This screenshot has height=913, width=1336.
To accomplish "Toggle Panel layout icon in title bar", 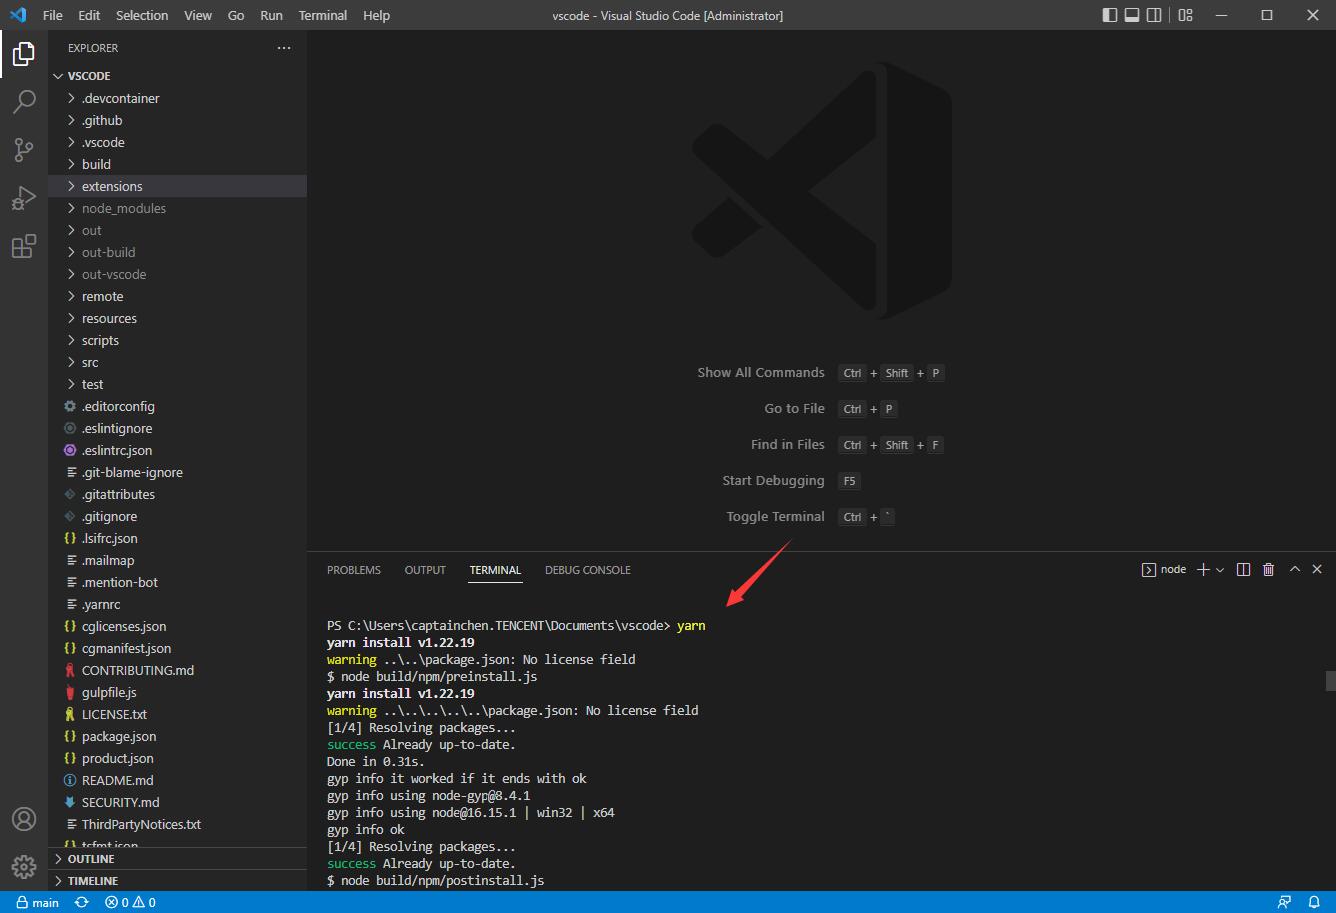I will 1132,15.
